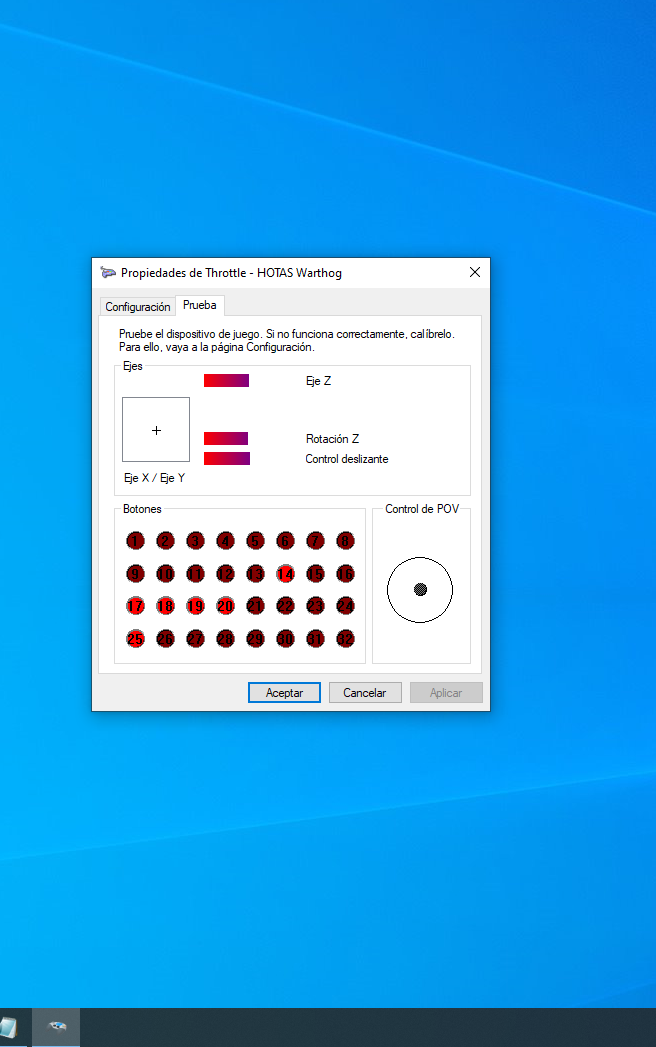Click button indicator 5
The width and height of the screenshot is (656, 1047).
pos(255,541)
